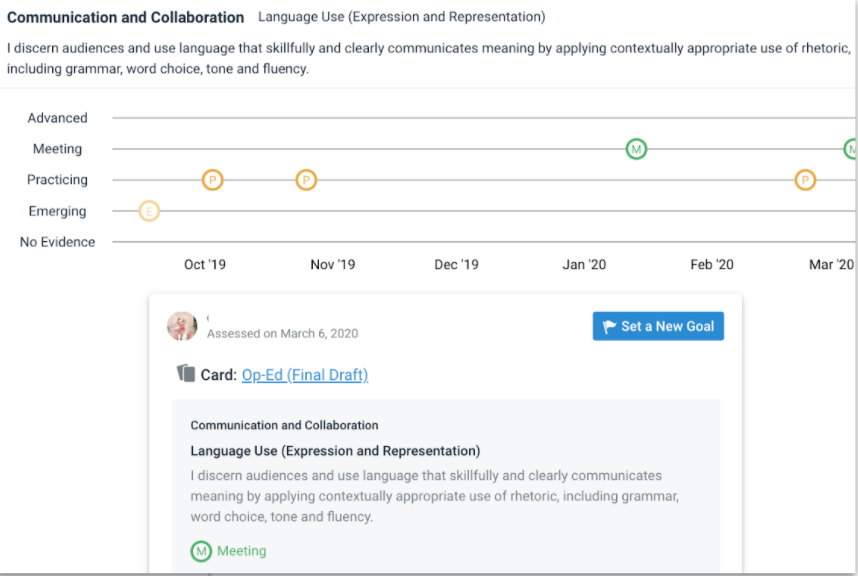This screenshot has height=576, width=858.
Task: Select the Meeting row label on the chart
Action: tap(57, 149)
